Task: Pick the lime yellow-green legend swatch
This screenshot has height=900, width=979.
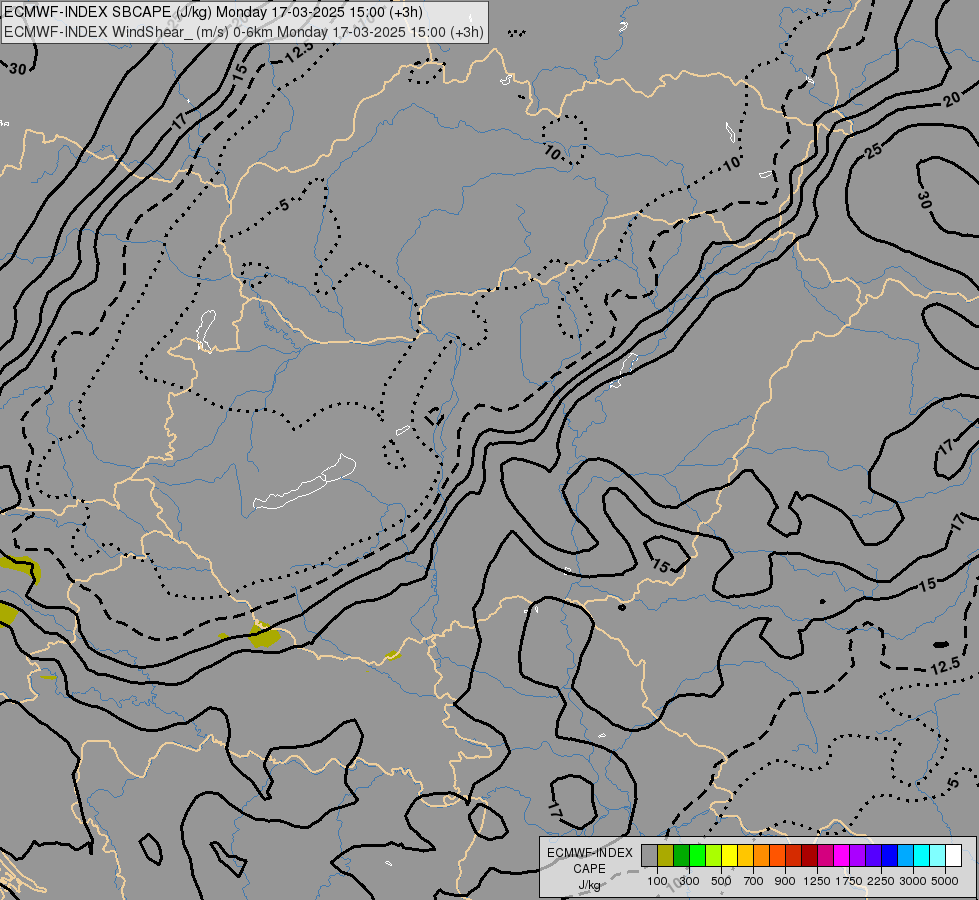Action: click(x=713, y=855)
